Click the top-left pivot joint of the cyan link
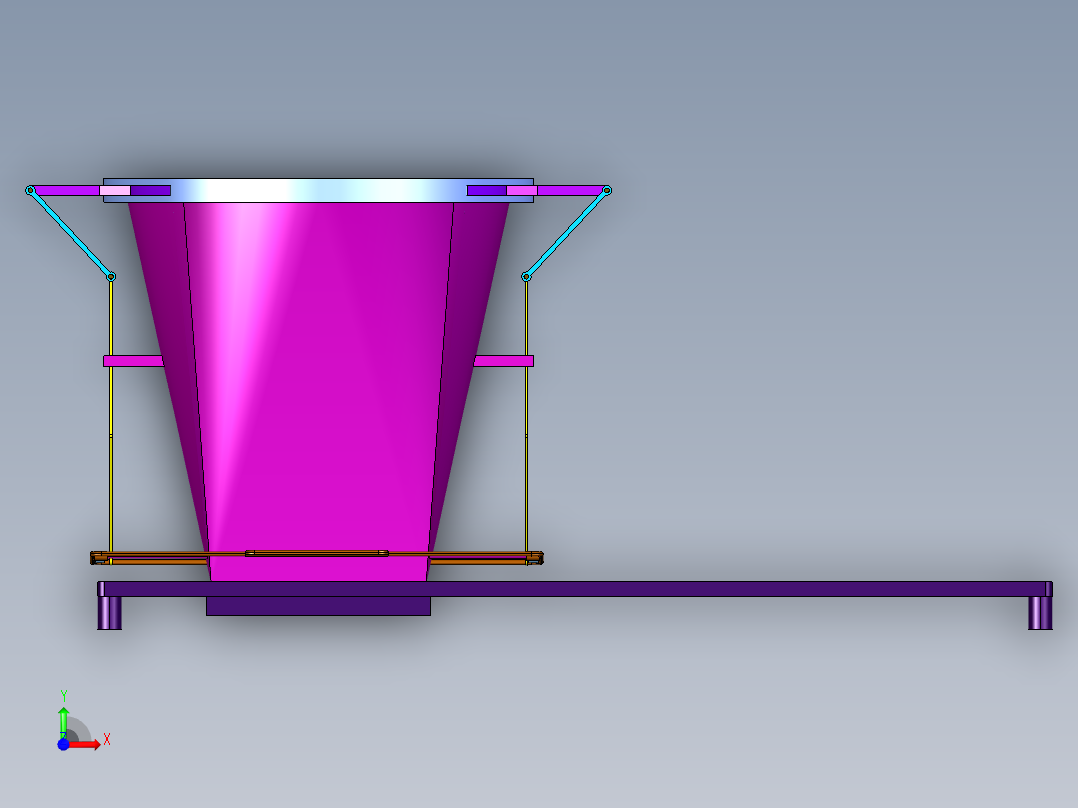The width and height of the screenshot is (1078, 808). (31, 190)
